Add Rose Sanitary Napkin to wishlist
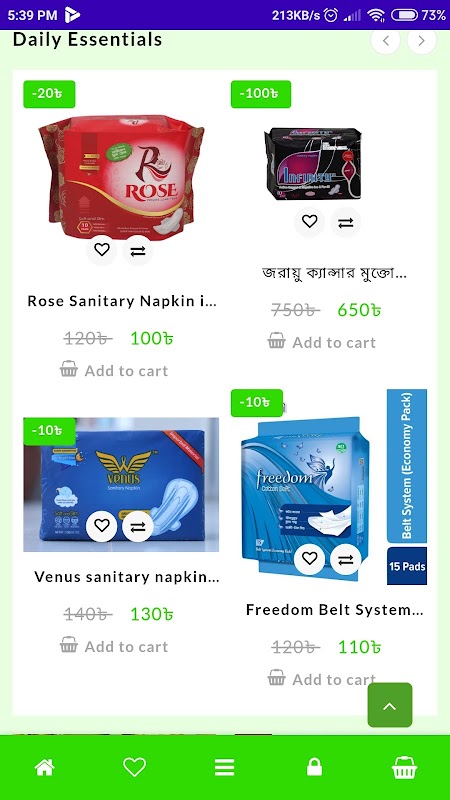 (x=102, y=250)
